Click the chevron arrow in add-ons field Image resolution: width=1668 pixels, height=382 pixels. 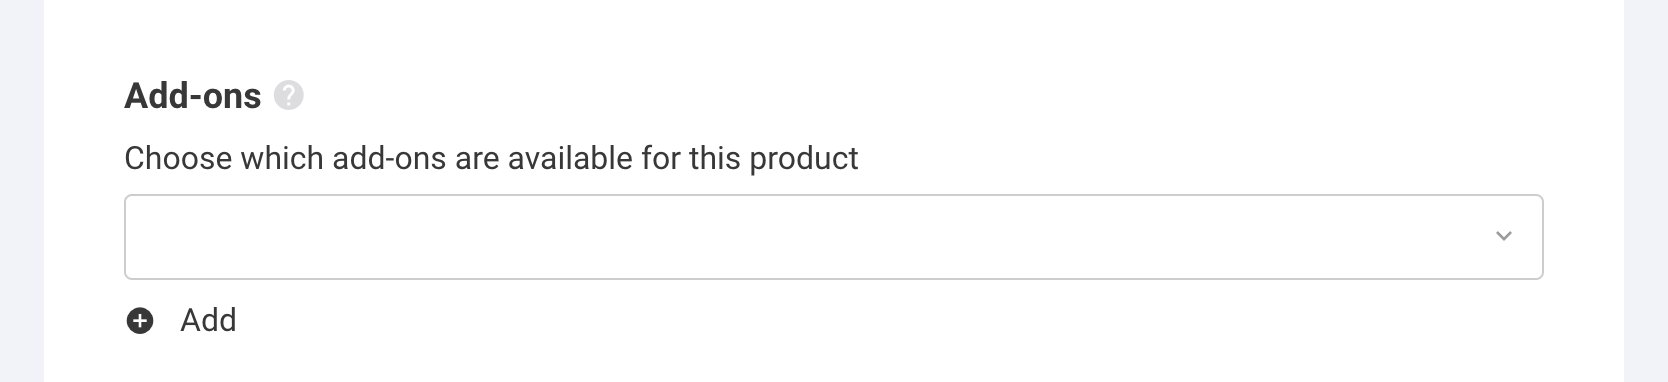tap(1503, 237)
